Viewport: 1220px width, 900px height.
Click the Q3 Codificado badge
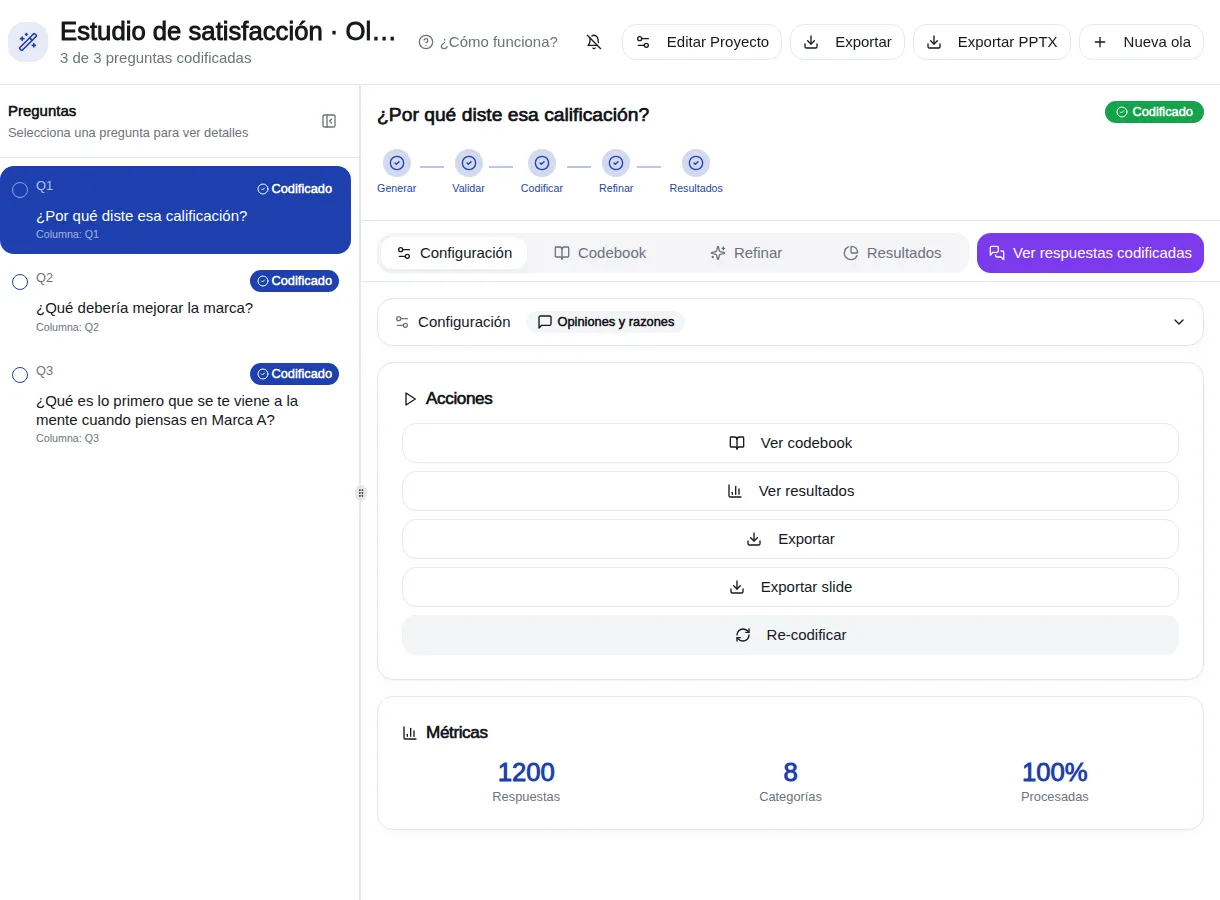[294, 374]
